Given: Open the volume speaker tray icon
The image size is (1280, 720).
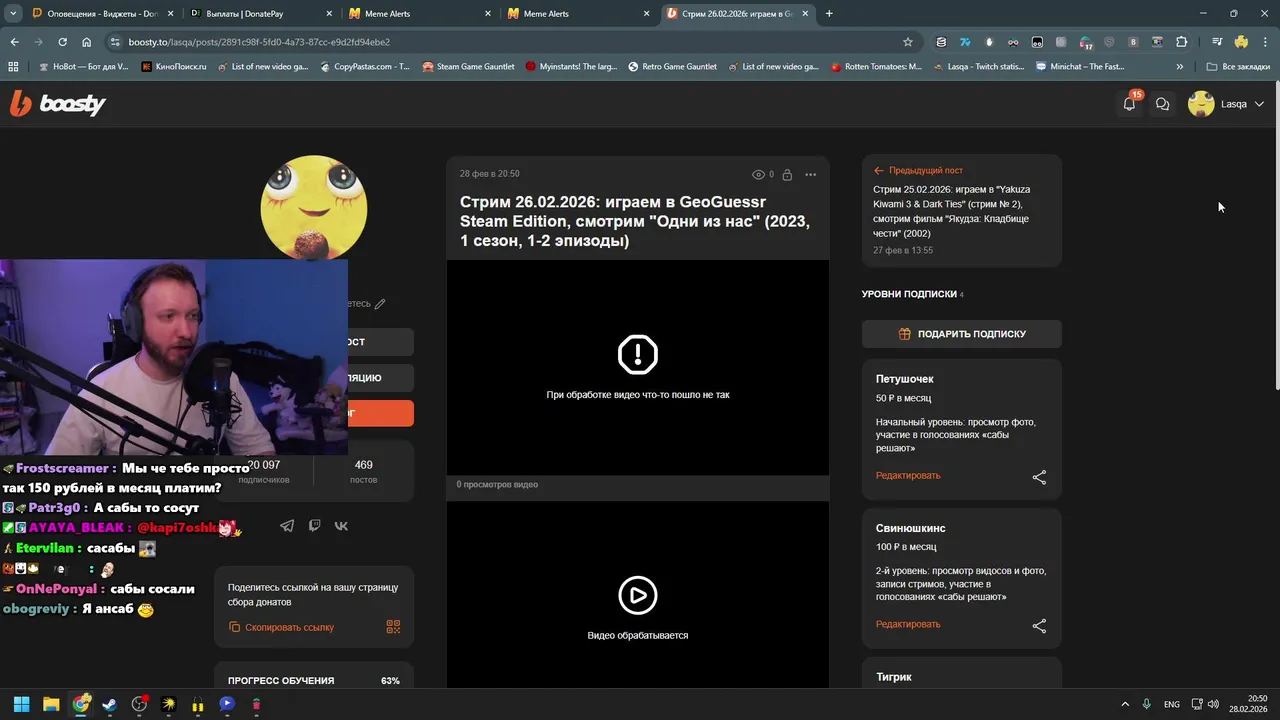Looking at the screenshot, I should tap(1213, 704).
